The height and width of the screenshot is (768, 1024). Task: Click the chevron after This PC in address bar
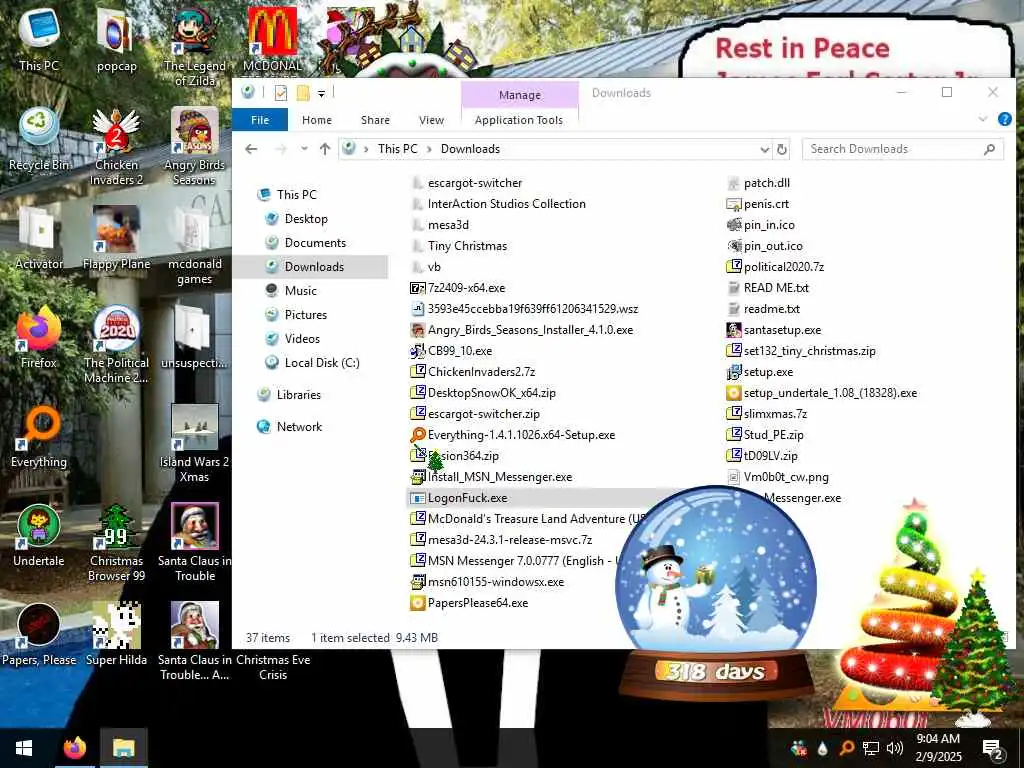[x=429, y=149]
